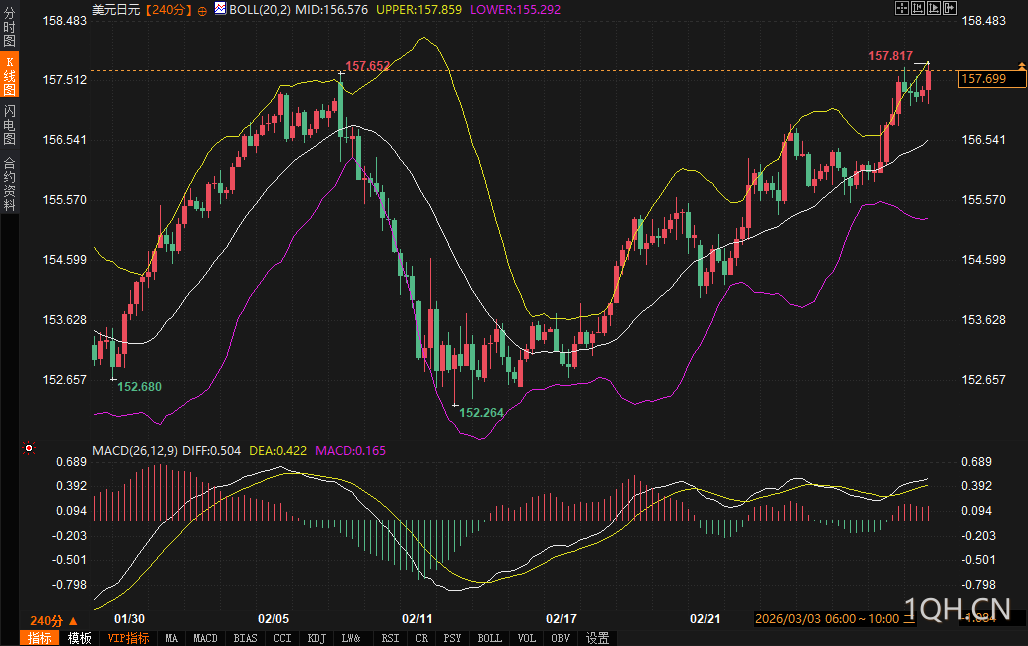1028x646 pixels.
Task: Open 闪电图 in the left sidebar
Action: (x=9, y=124)
